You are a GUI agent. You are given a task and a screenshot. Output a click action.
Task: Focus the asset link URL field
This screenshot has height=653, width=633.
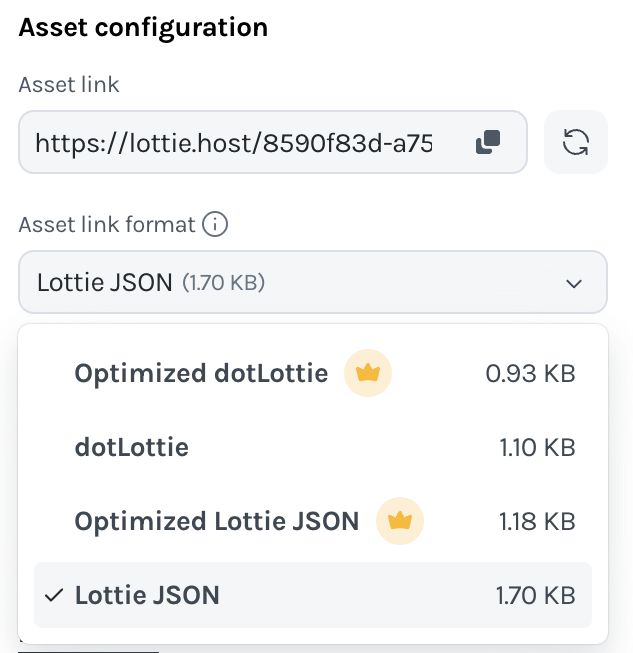(x=273, y=142)
